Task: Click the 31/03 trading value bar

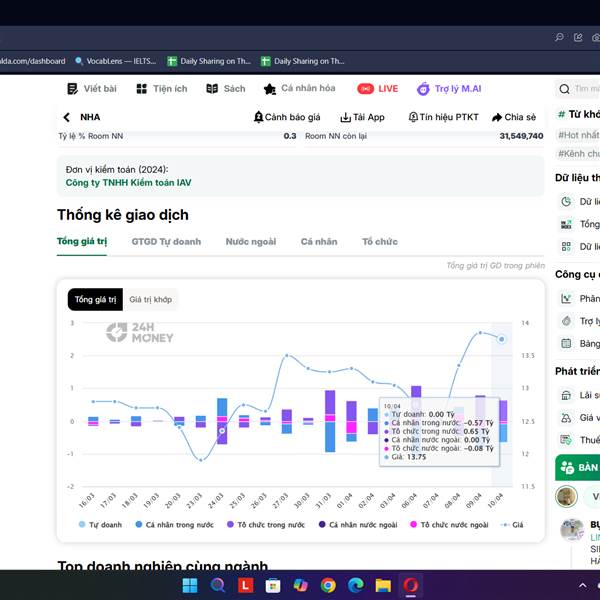Action: tap(330, 421)
